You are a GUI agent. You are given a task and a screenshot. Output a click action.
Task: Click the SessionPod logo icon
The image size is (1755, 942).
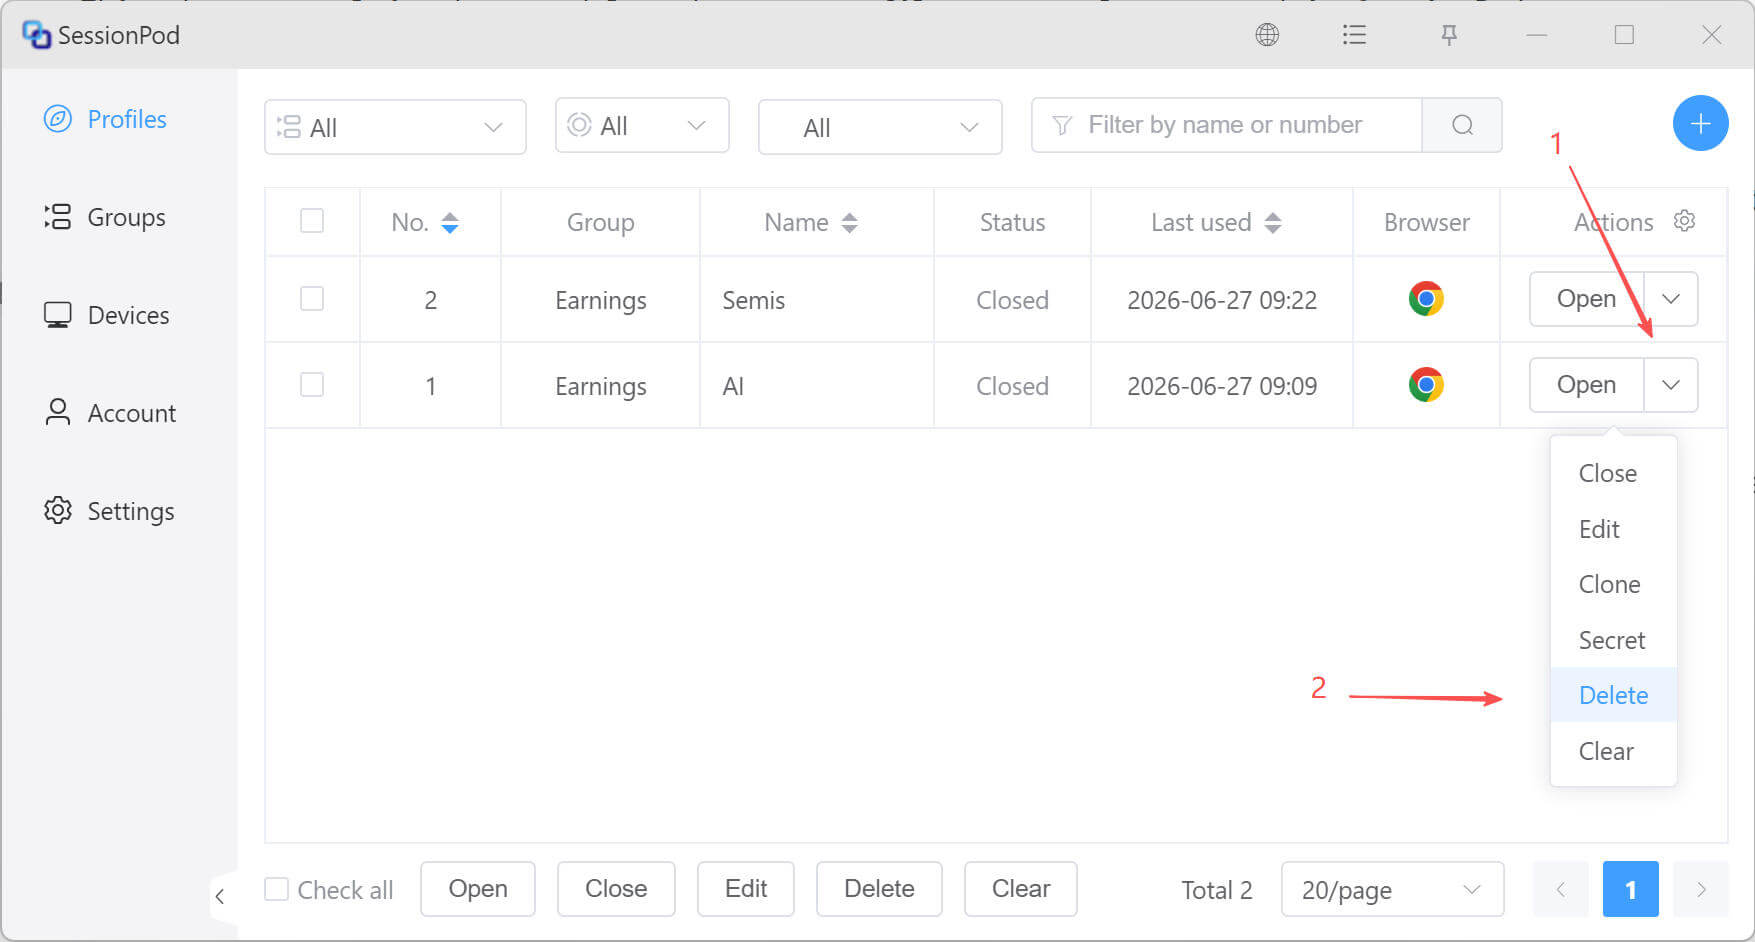36,35
